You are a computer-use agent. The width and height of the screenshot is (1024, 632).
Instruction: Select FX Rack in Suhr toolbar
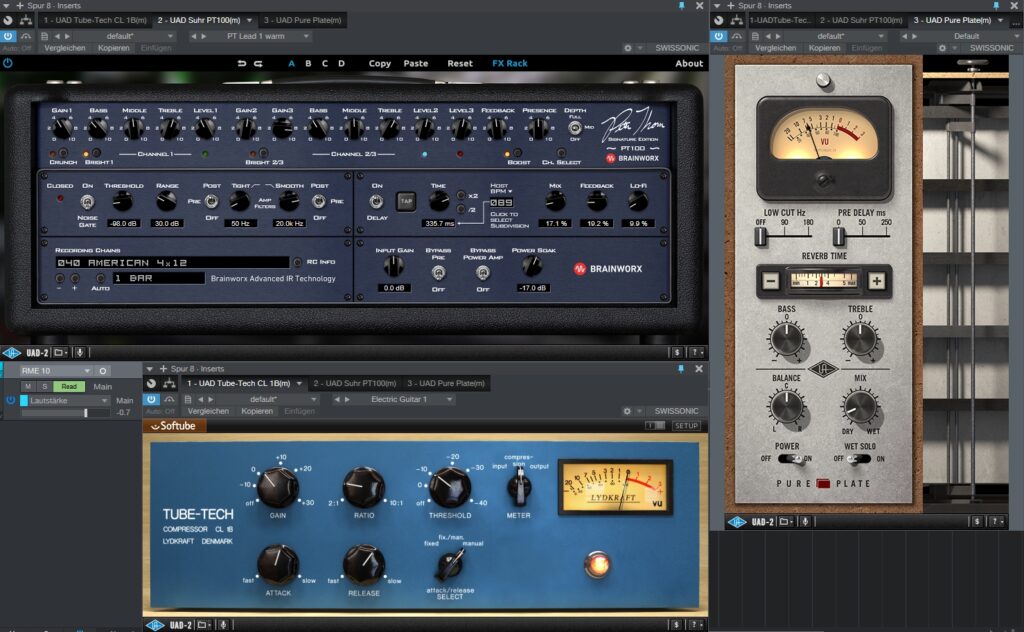[509, 63]
